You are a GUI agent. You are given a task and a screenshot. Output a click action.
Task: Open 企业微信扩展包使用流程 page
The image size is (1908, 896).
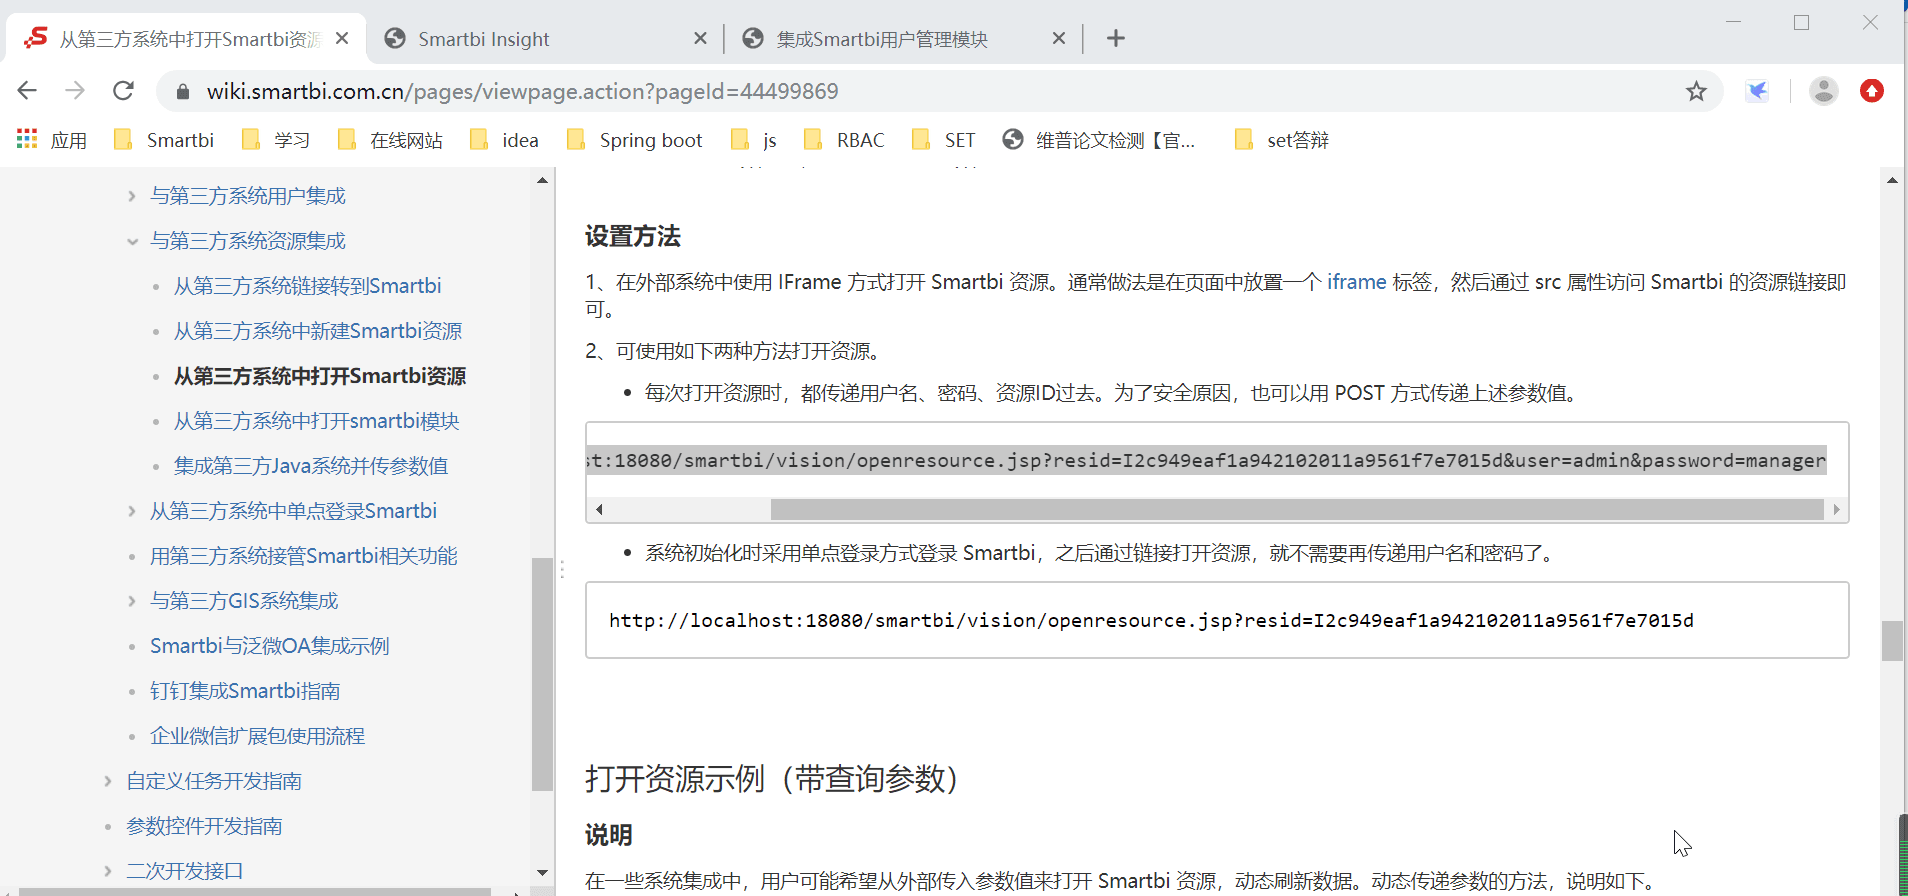click(x=257, y=736)
